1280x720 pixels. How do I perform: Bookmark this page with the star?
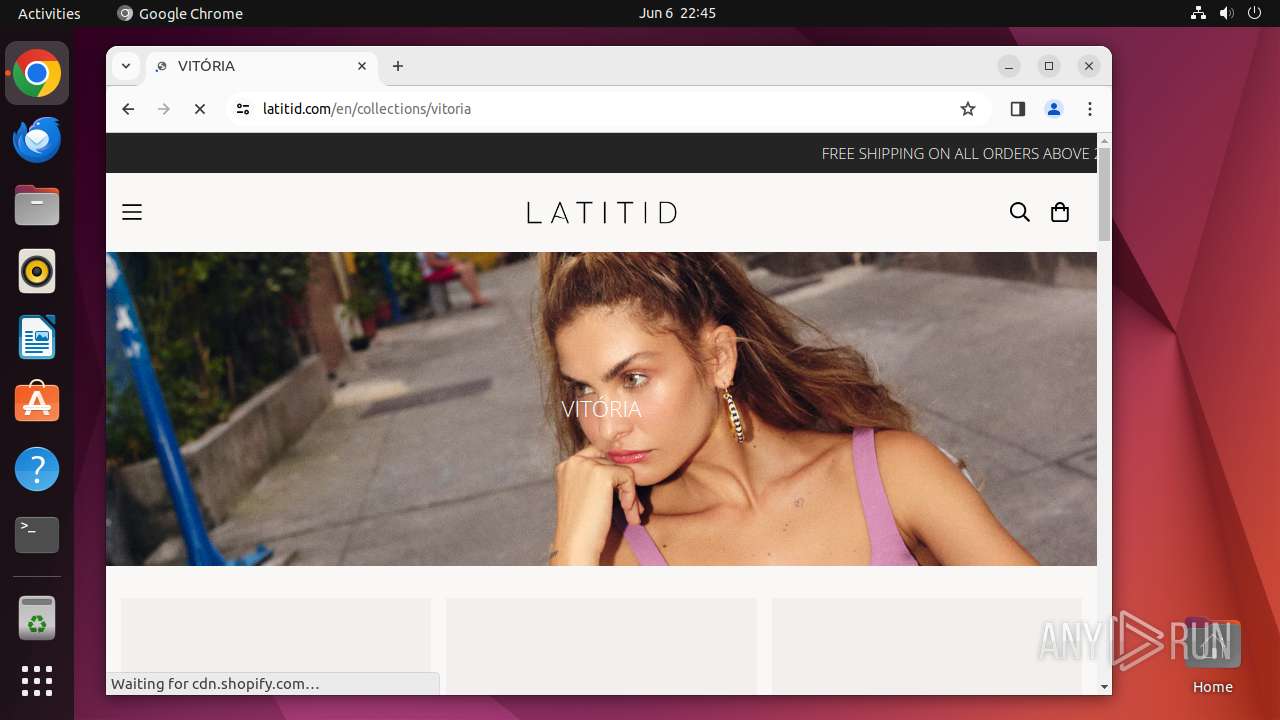(967, 109)
